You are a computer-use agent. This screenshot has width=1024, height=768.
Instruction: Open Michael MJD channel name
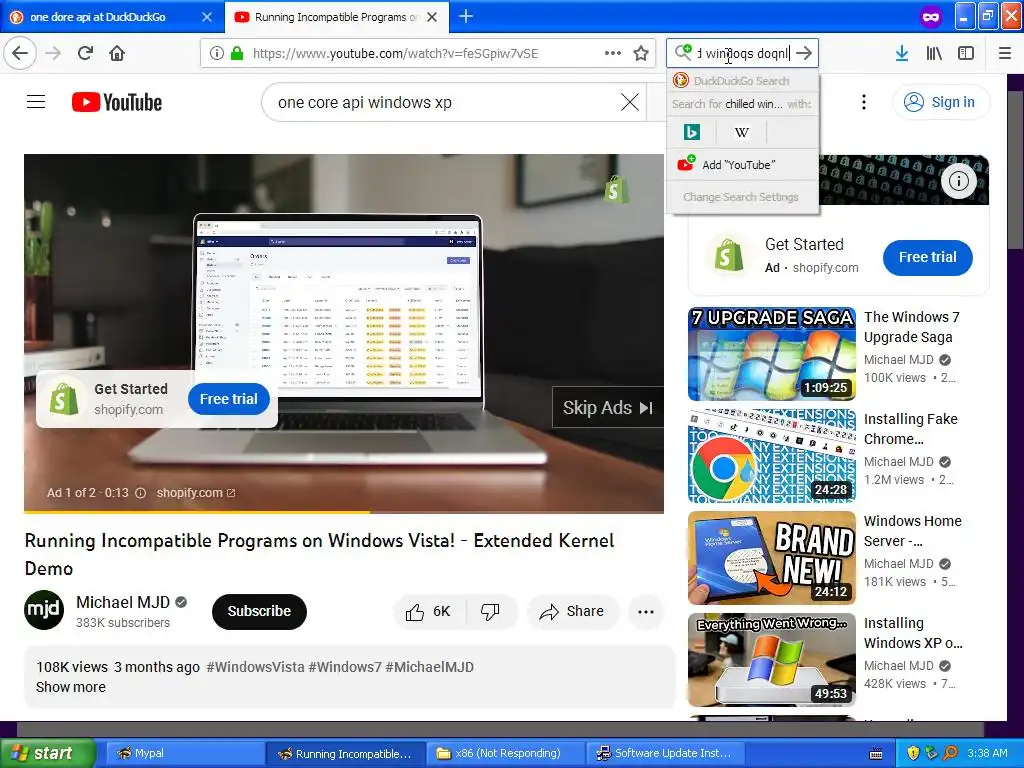pos(123,602)
